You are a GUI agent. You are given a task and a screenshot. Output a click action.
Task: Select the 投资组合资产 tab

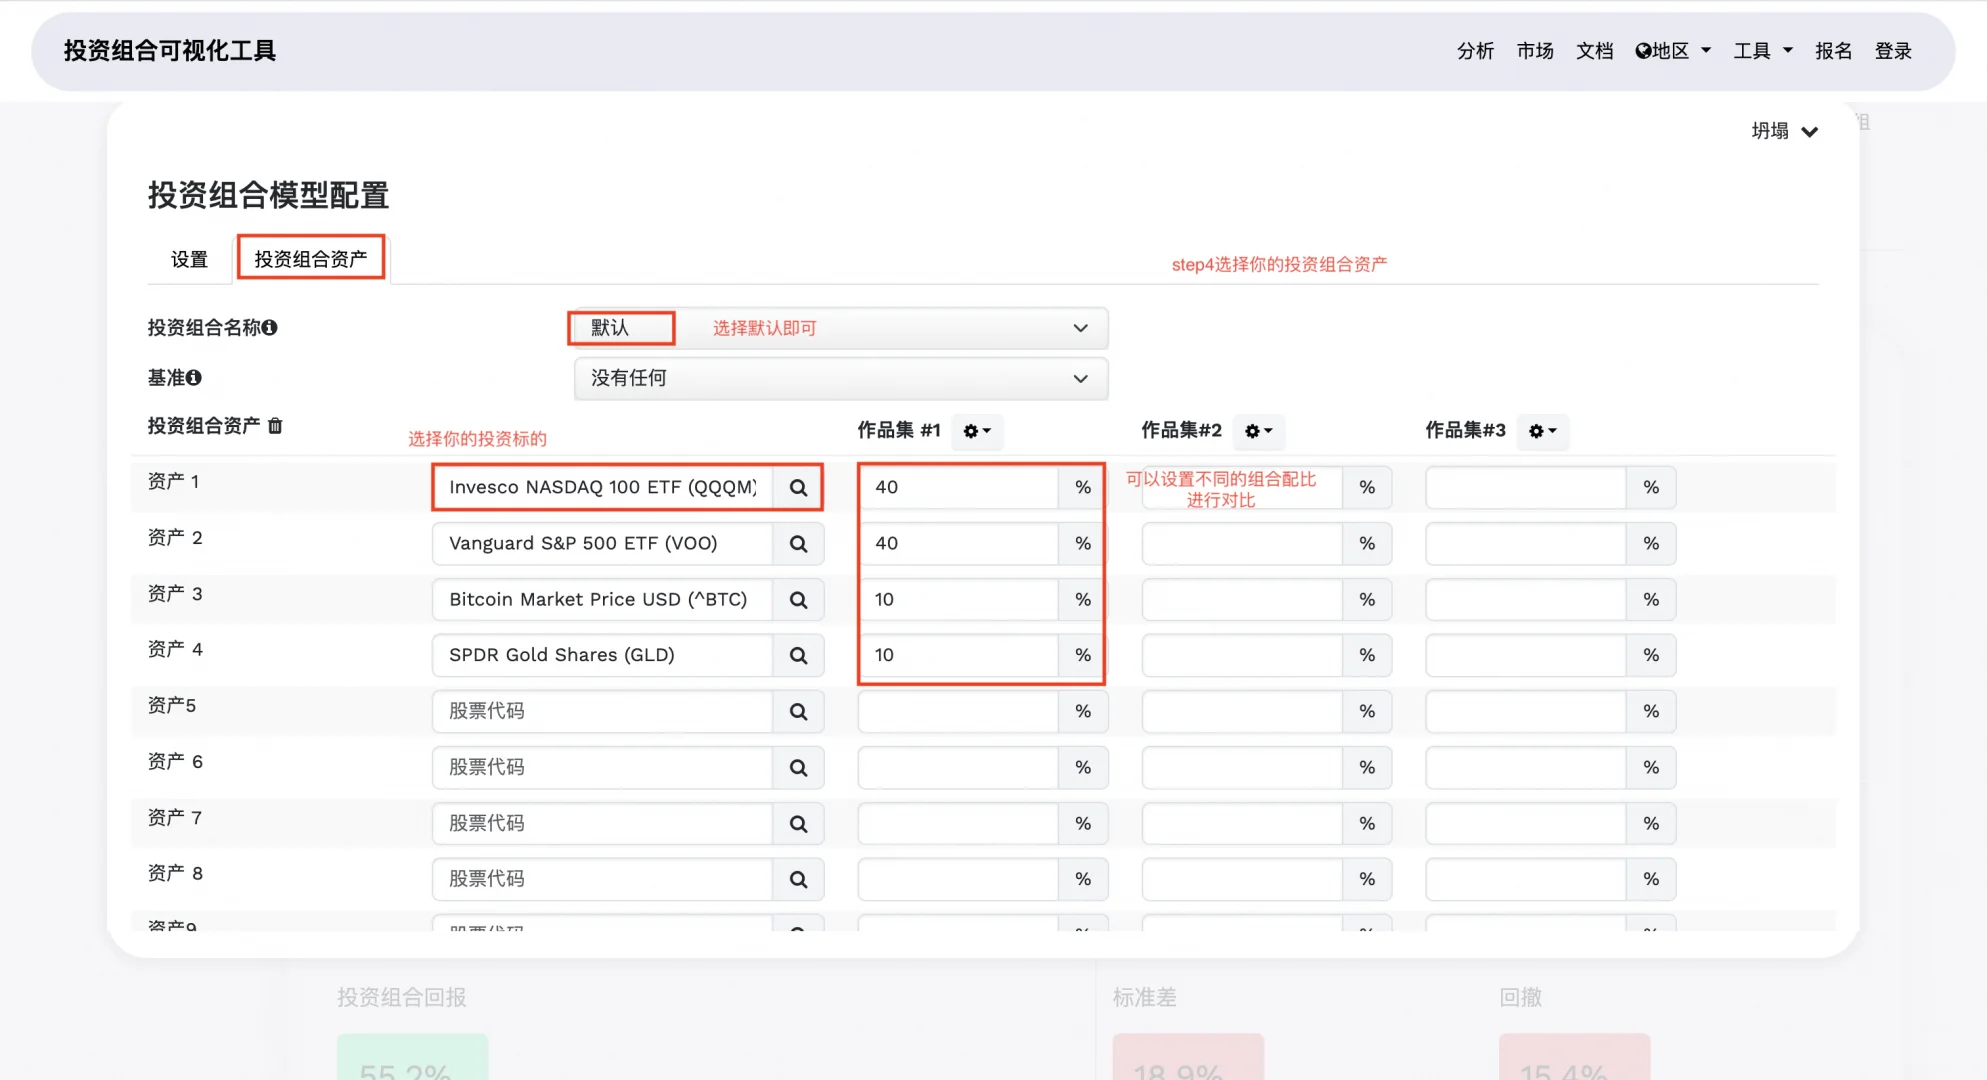click(311, 257)
